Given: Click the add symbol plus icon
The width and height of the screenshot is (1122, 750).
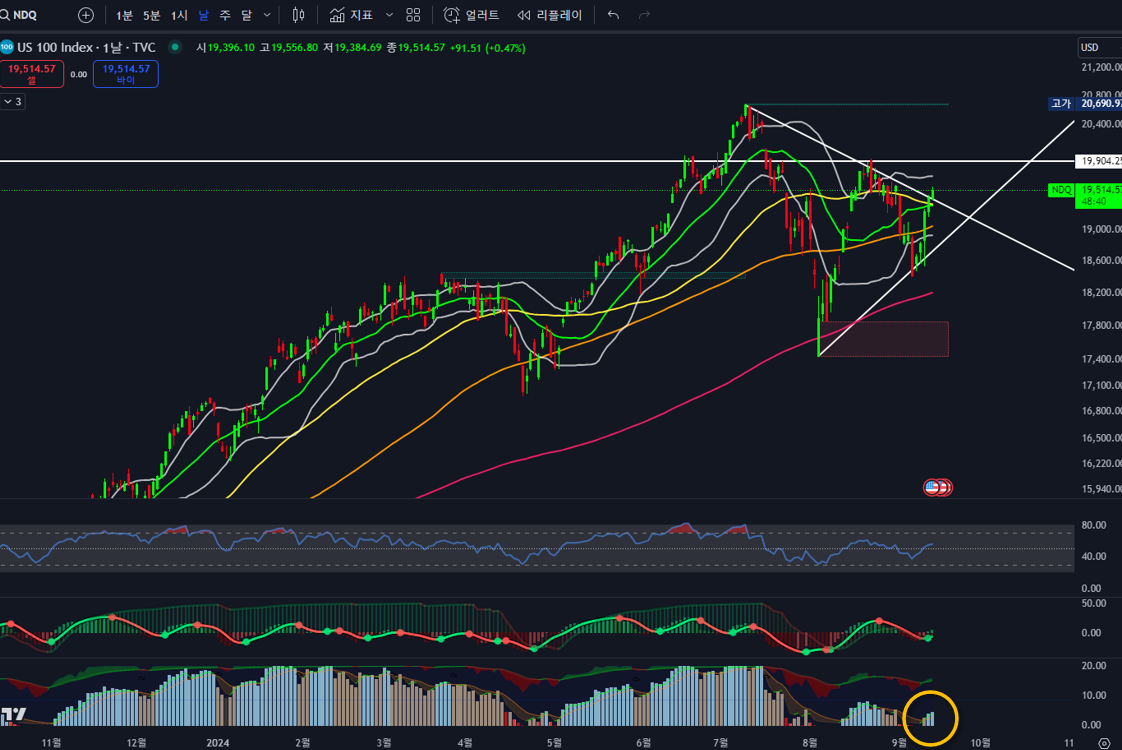Looking at the screenshot, I should click(86, 15).
